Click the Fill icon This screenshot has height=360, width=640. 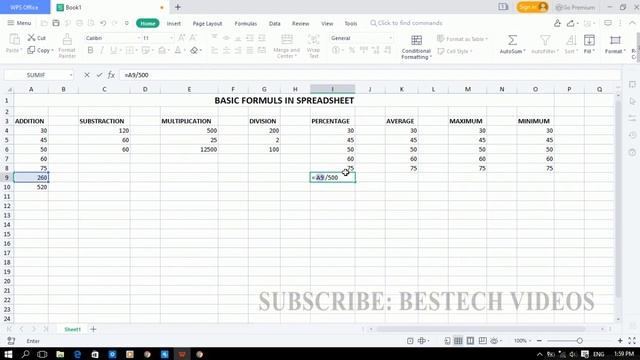coord(589,40)
